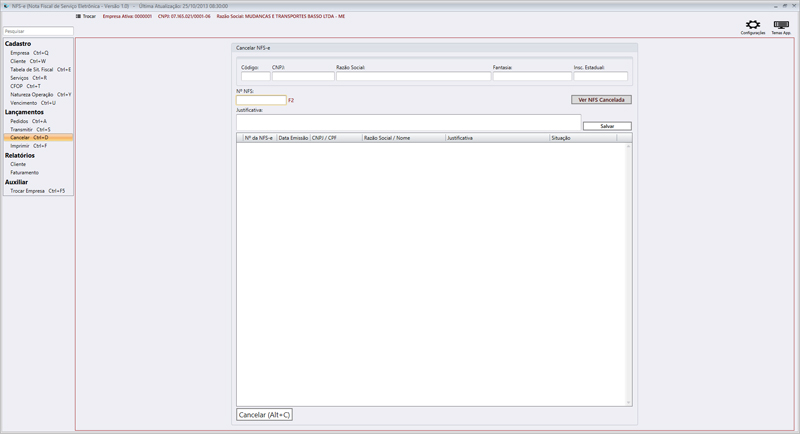Screen dimensions: 800x434
Task: Sort by Data Emissão column header
Action: [x=293, y=138]
